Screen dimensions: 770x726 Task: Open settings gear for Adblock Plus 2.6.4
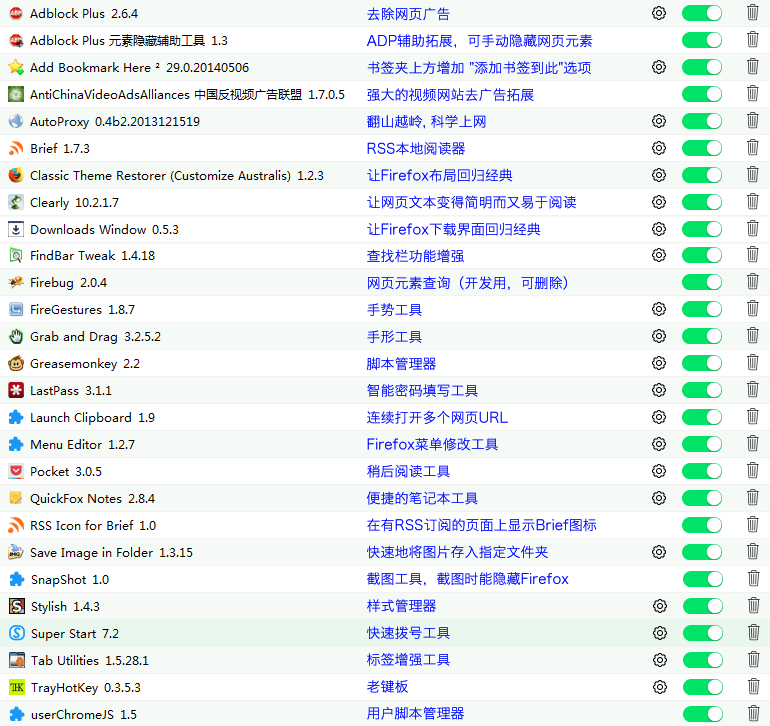pos(659,13)
